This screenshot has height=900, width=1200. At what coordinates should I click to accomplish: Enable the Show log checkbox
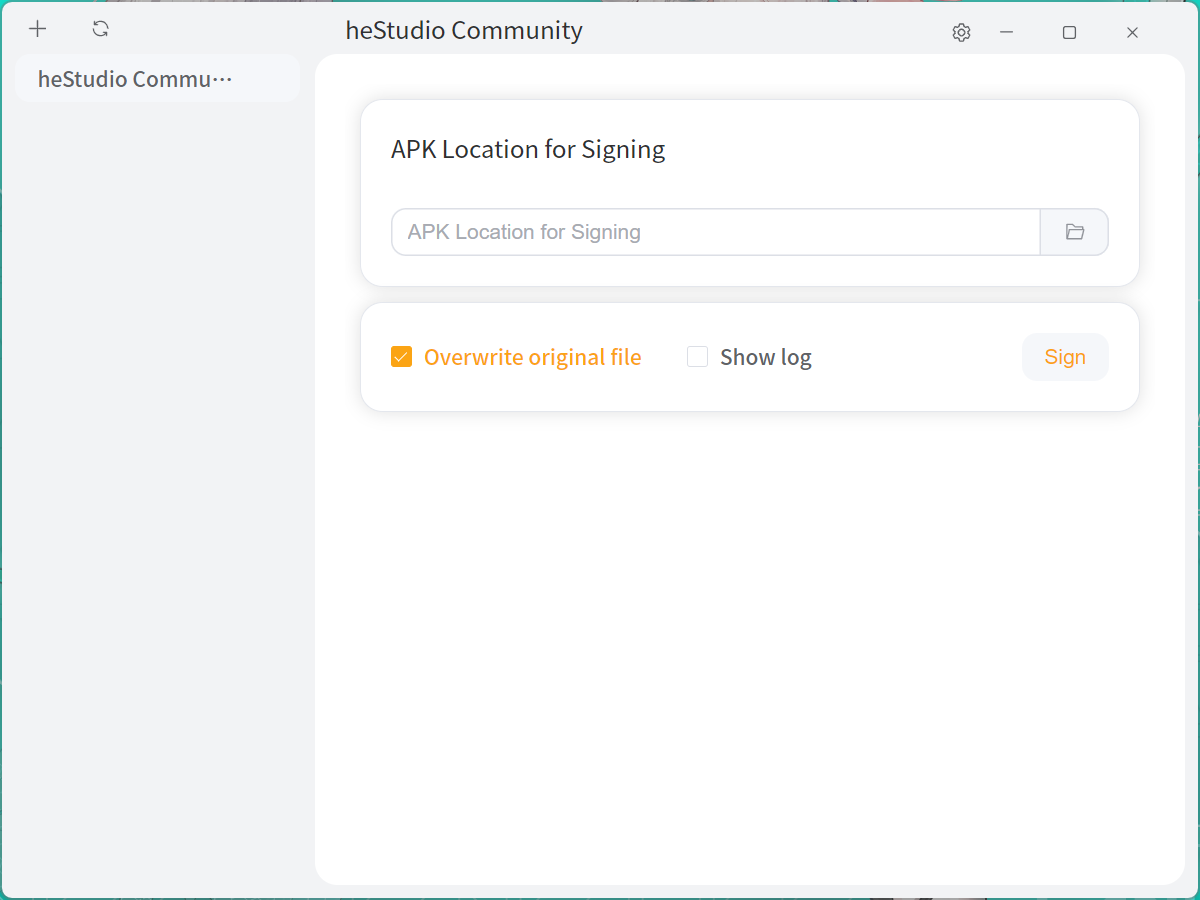(697, 357)
